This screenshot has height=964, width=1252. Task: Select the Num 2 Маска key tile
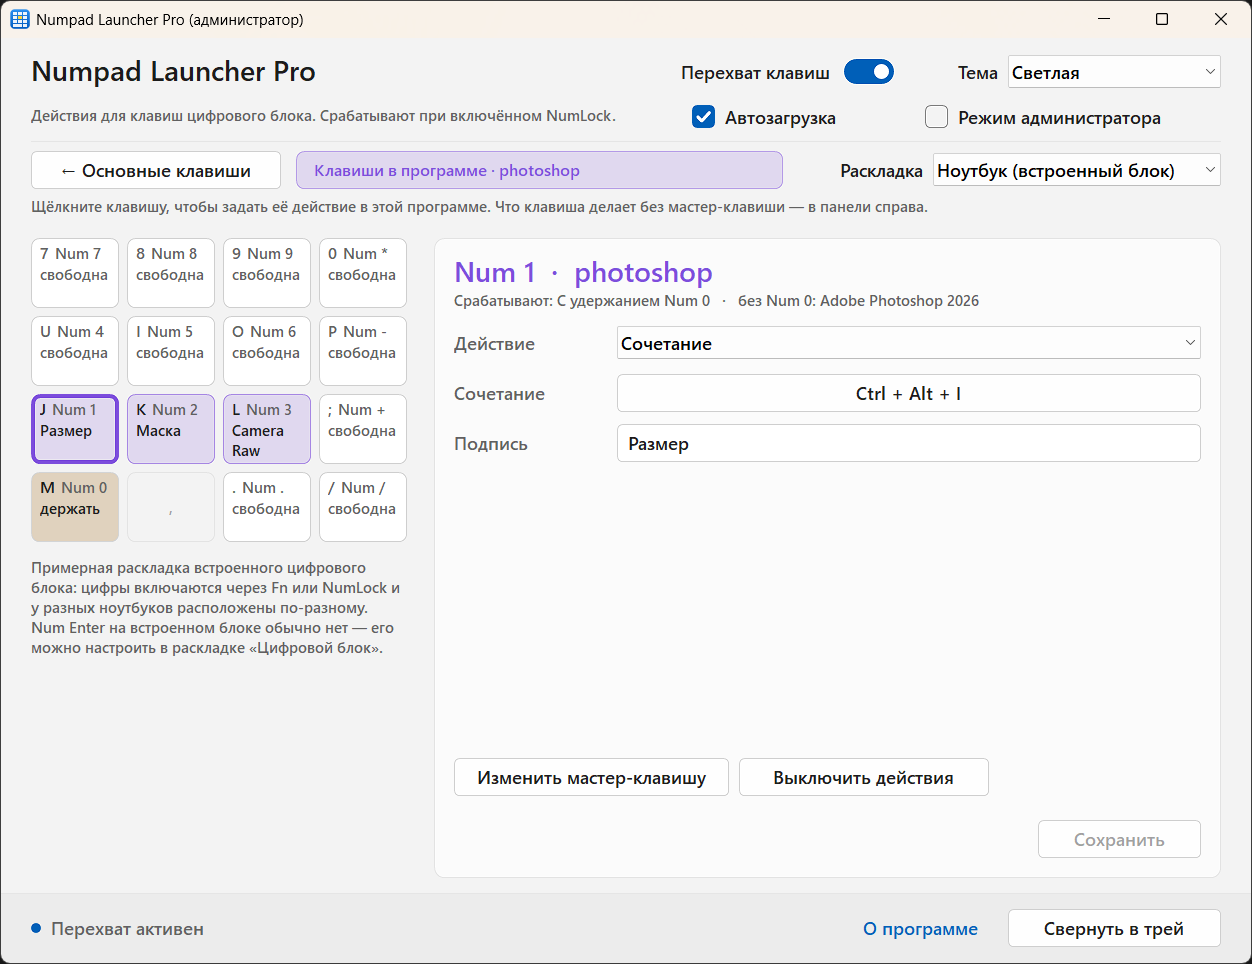(171, 429)
